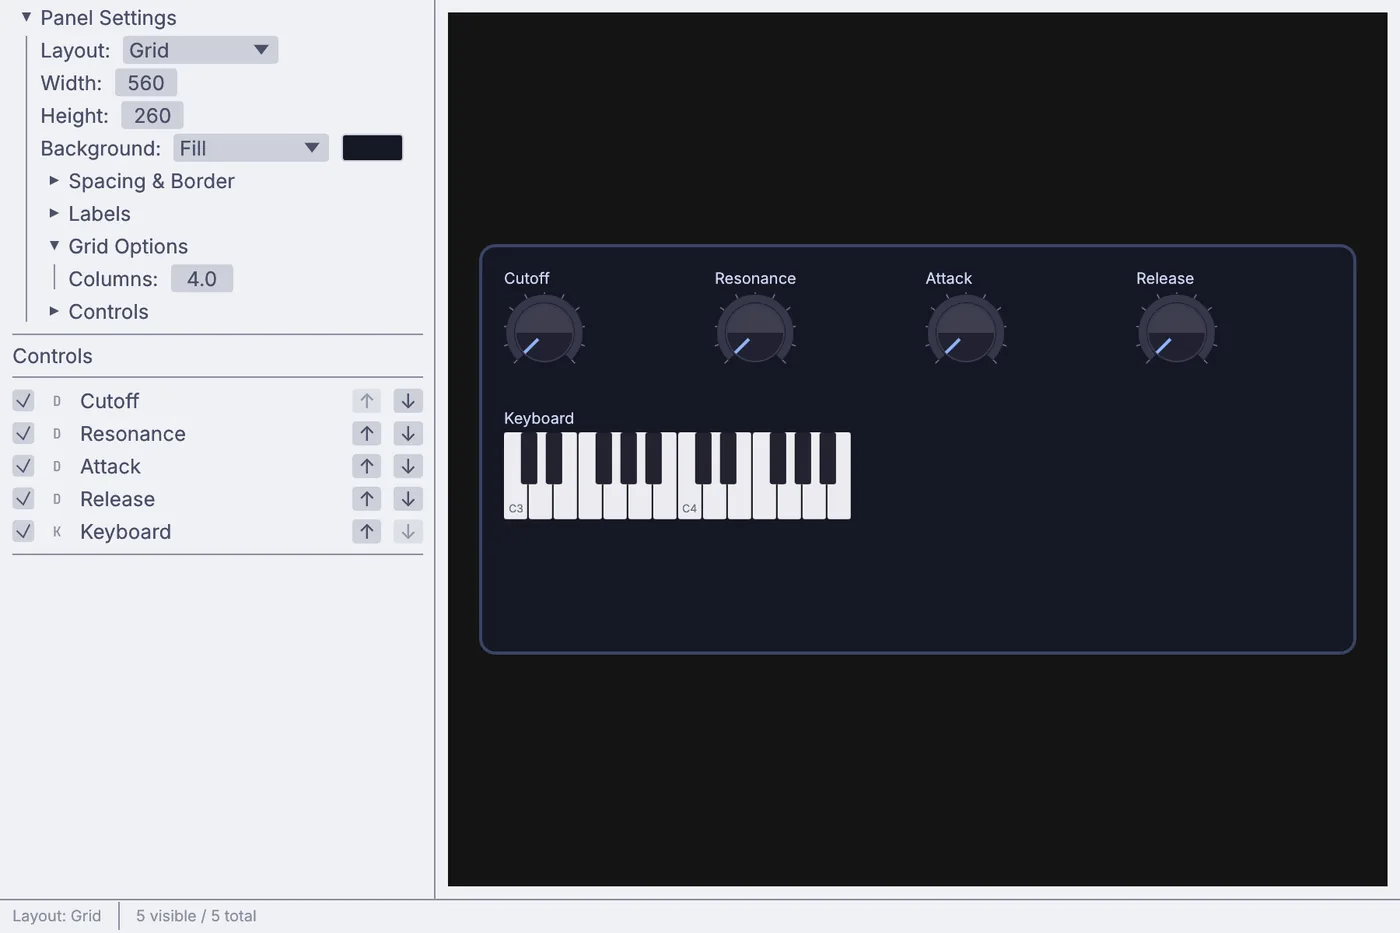Expand the Labels section

pos(54,213)
